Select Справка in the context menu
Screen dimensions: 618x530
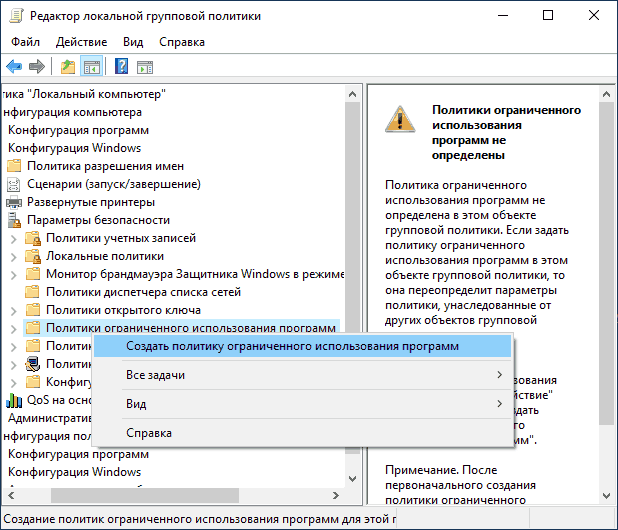(303, 433)
